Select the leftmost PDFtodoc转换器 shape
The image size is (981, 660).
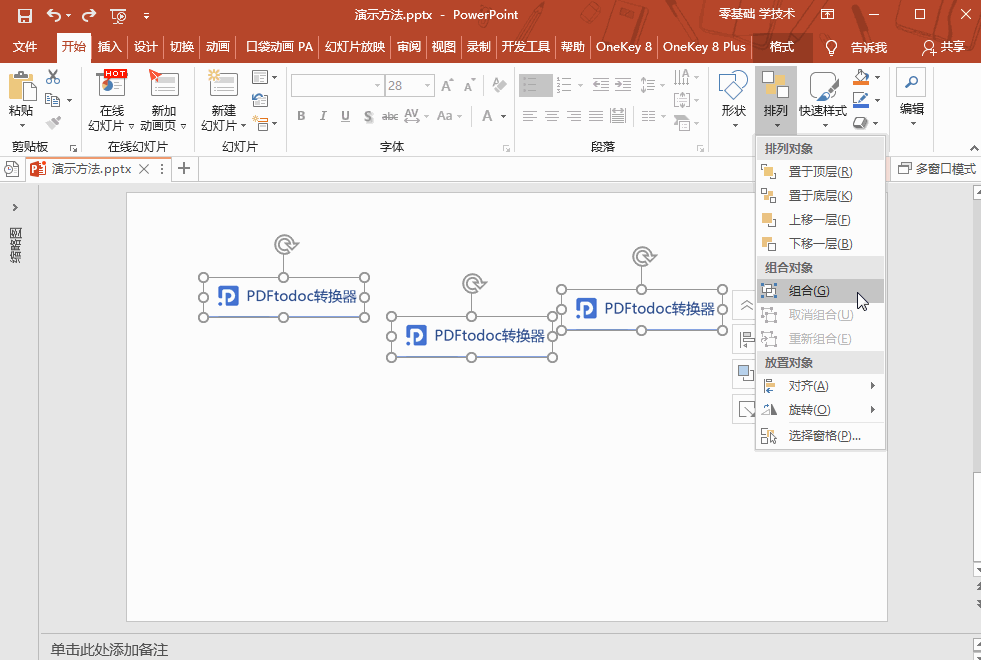tap(283, 297)
